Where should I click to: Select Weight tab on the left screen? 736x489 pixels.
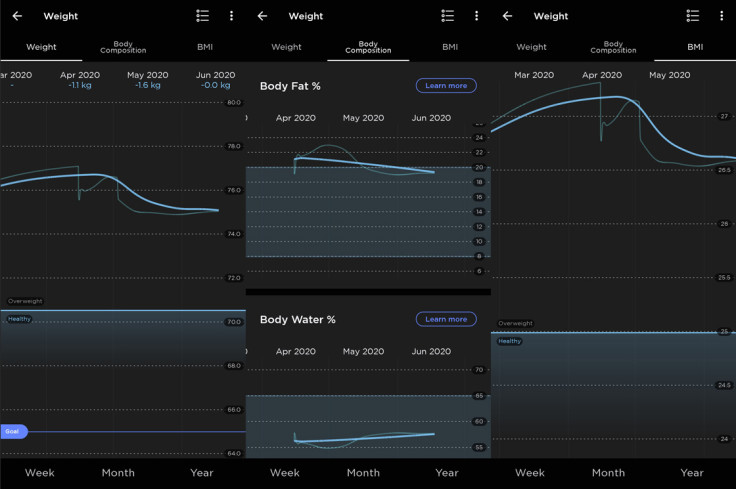point(41,47)
